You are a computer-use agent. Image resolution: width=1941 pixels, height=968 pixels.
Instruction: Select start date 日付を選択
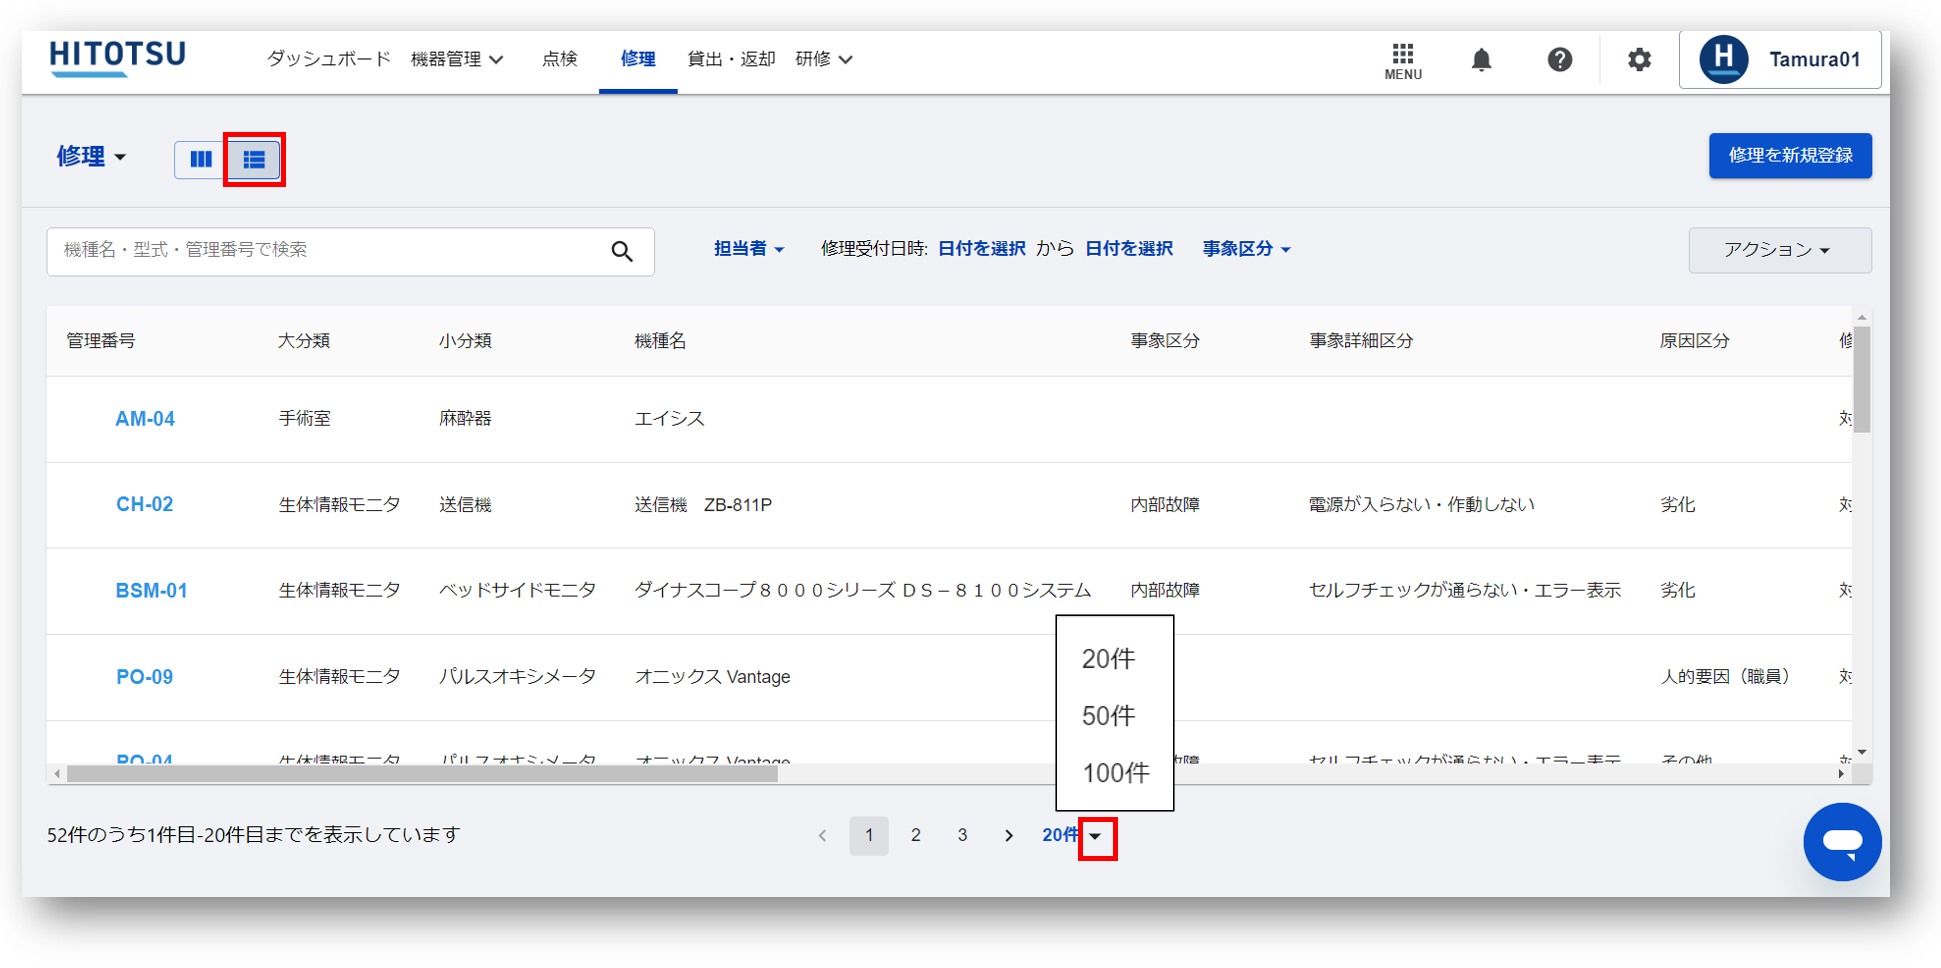click(x=981, y=249)
